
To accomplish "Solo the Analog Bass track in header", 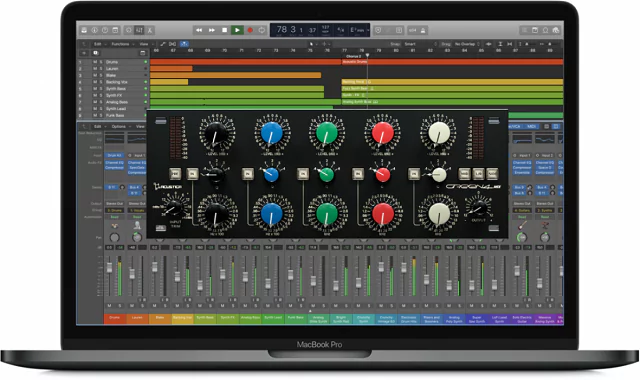I will pyautogui.click(x=101, y=102).
